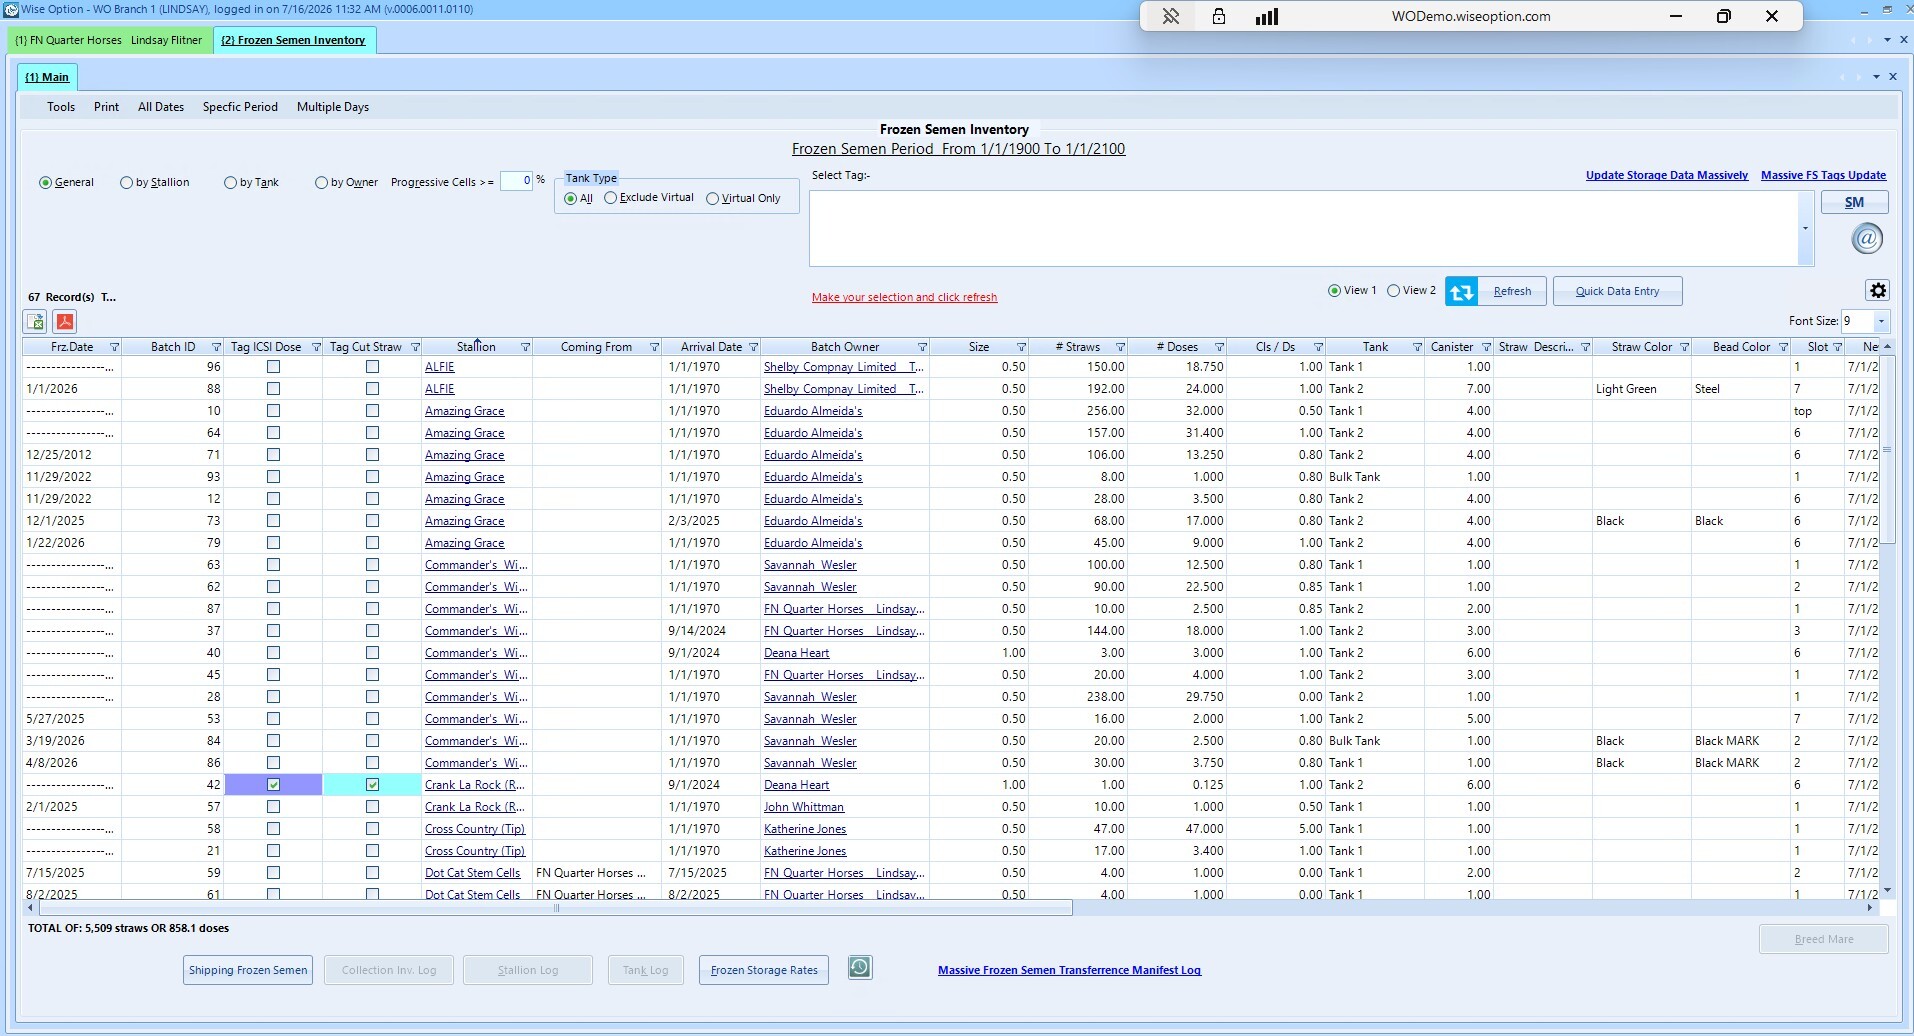
Task: Open grid settings gear icon
Action: (x=1878, y=290)
